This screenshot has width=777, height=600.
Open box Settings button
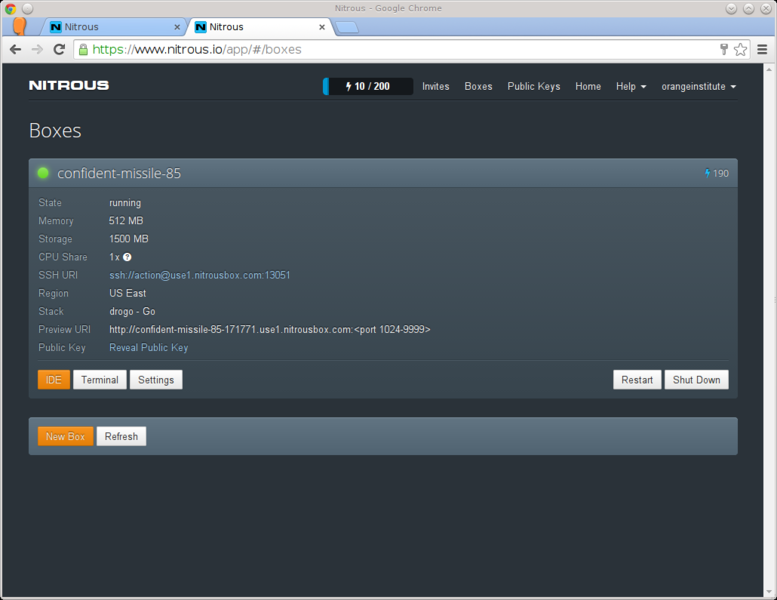click(x=156, y=380)
